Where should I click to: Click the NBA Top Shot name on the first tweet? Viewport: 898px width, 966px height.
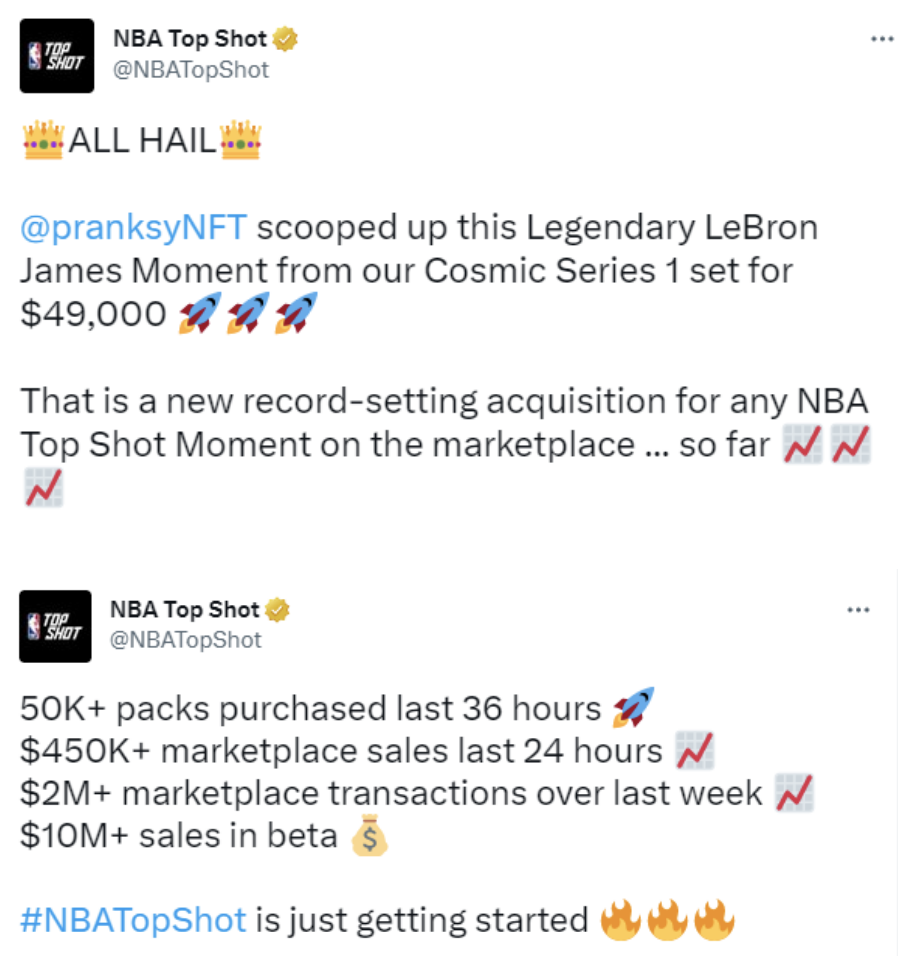190,40
